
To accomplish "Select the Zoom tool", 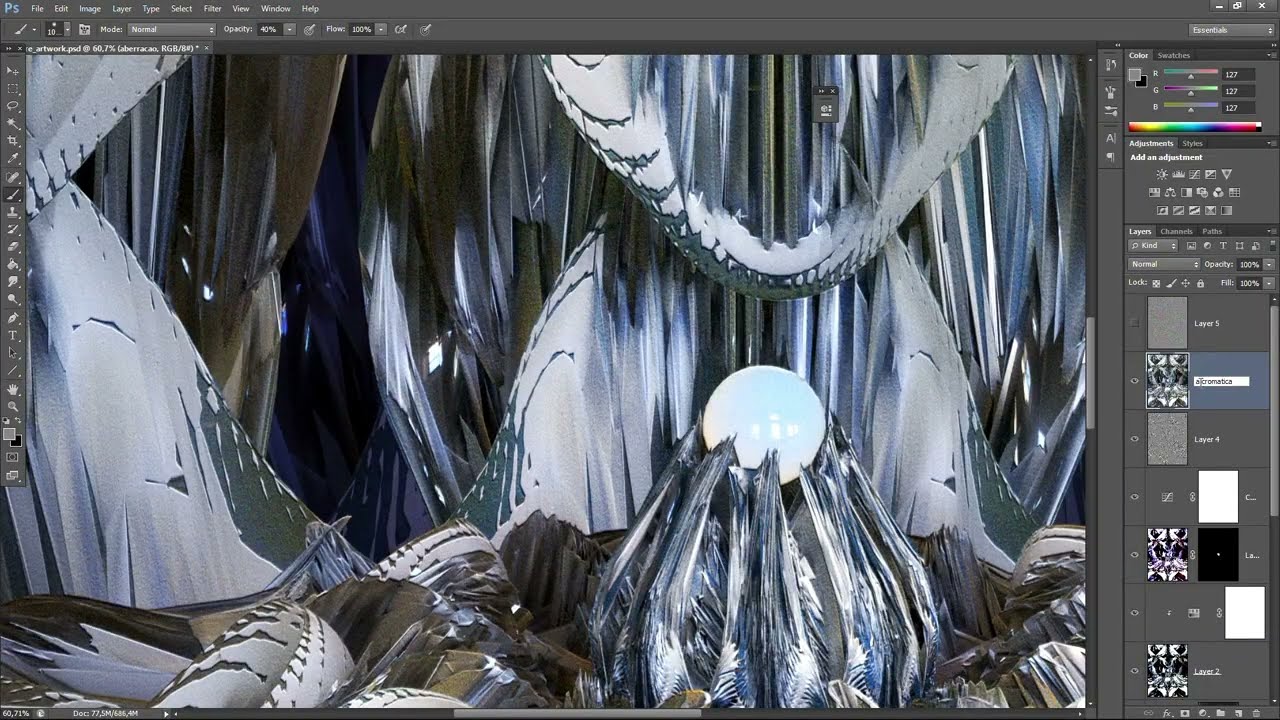I will [13, 407].
